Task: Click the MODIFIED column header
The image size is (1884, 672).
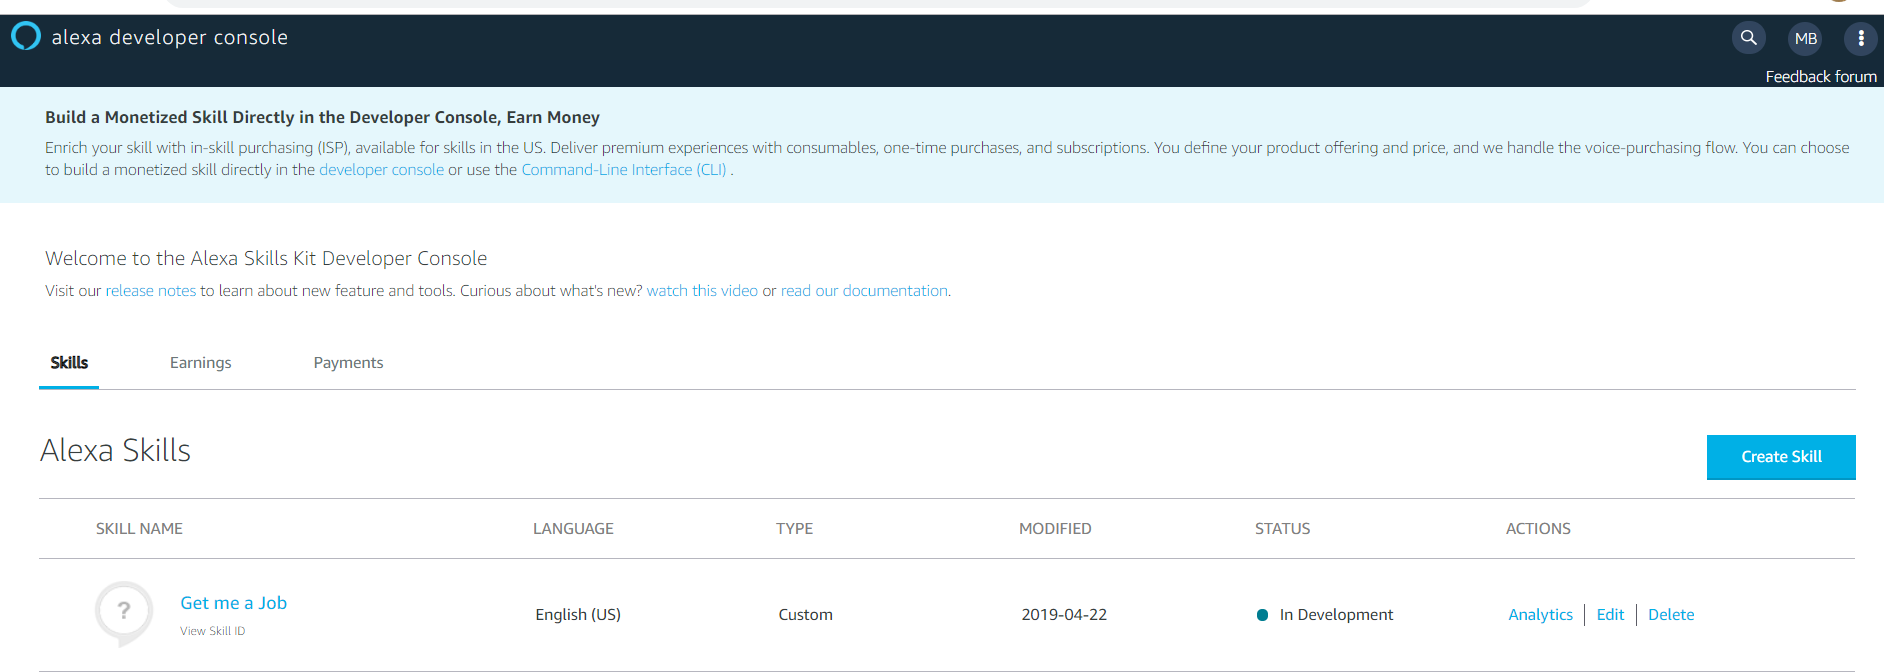Action: 1055,529
